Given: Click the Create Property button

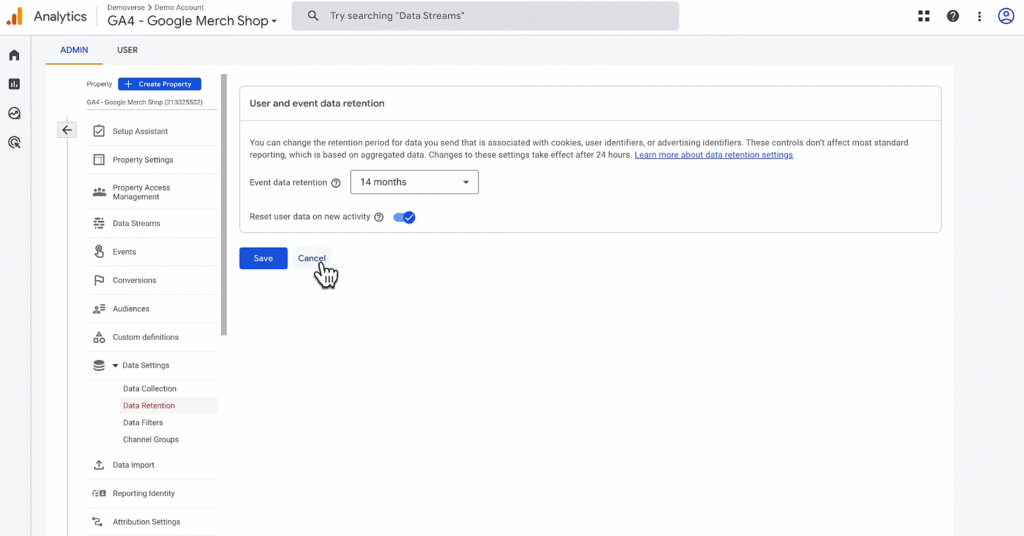Looking at the screenshot, I should click(159, 84).
